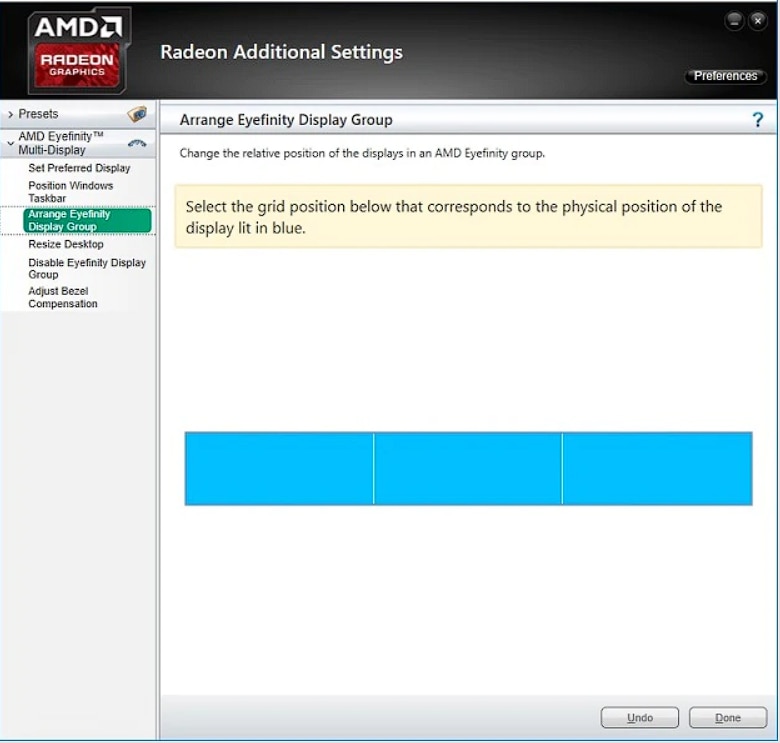Click the Presets label
Image resolution: width=780 pixels, height=743 pixels.
click(38, 114)
